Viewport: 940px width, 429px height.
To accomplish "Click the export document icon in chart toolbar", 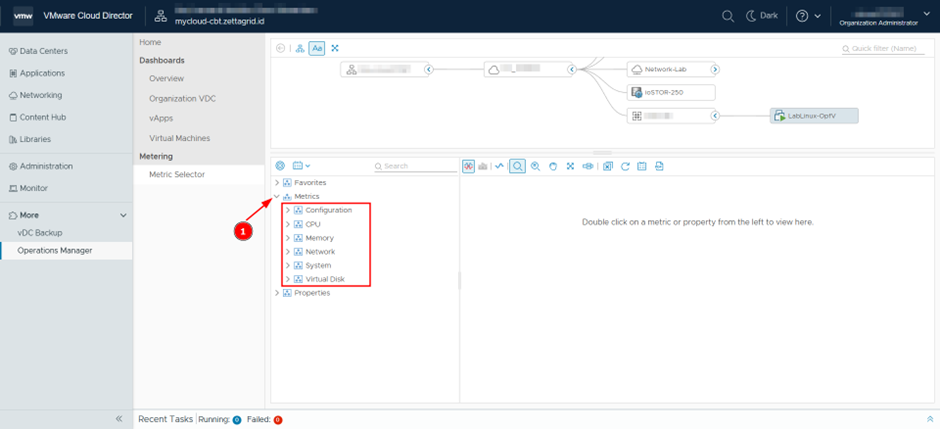I will (x=659, y=166).
